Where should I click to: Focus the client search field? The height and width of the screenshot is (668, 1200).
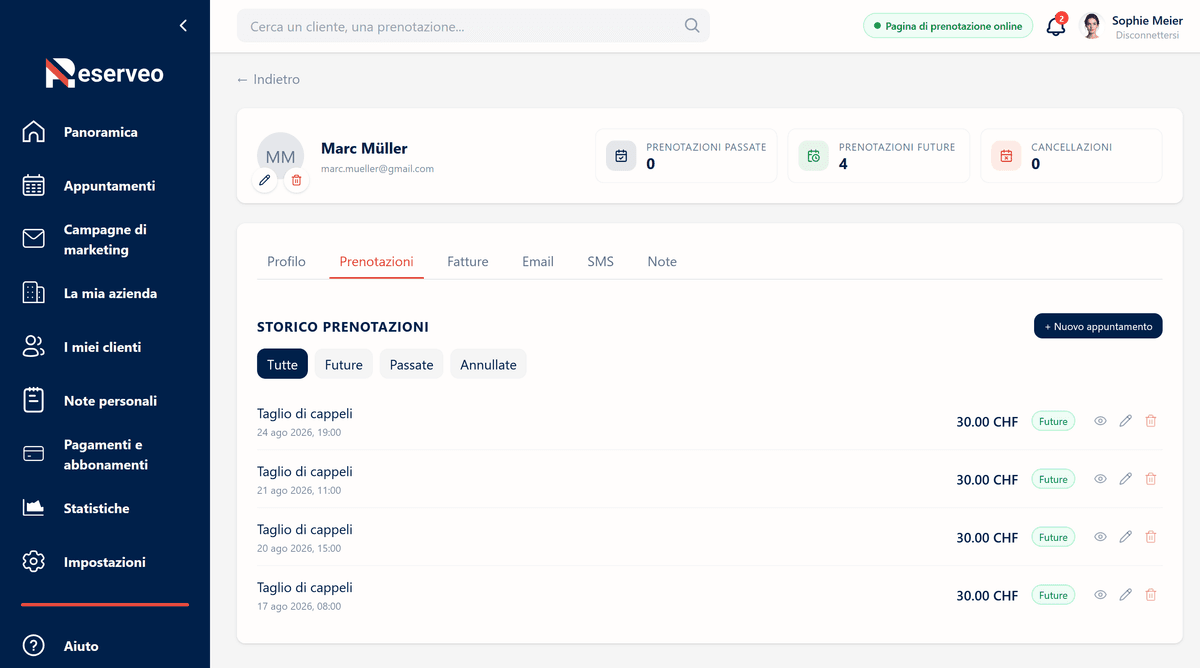pos(473,26)
